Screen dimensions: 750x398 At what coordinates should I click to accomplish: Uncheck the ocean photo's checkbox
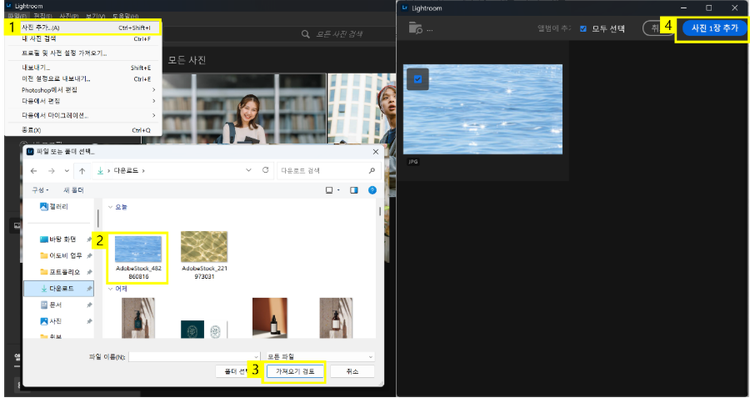418,79
